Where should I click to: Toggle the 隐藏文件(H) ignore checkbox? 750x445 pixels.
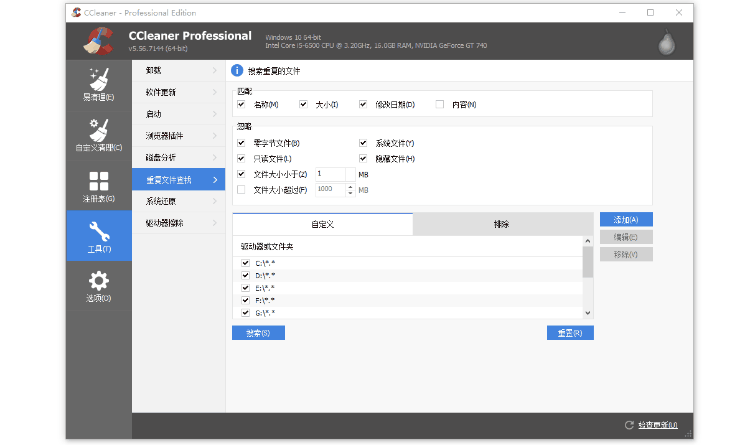tap(363, 158)
